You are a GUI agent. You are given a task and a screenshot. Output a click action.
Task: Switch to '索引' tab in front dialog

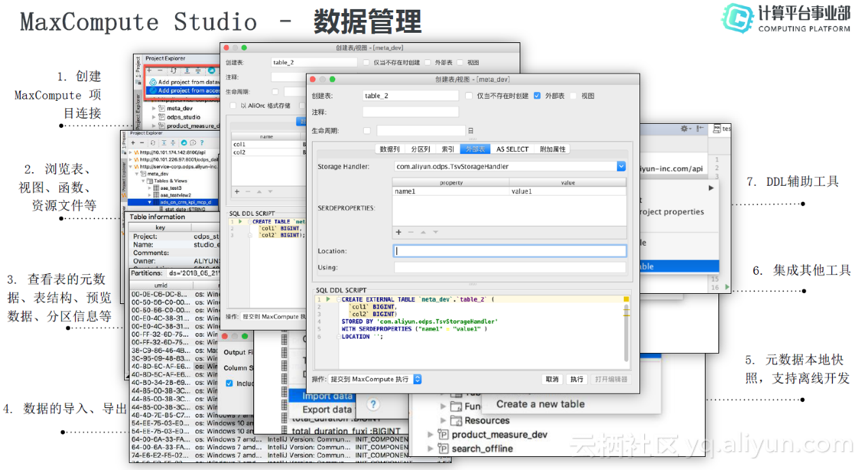coord(447,149)
